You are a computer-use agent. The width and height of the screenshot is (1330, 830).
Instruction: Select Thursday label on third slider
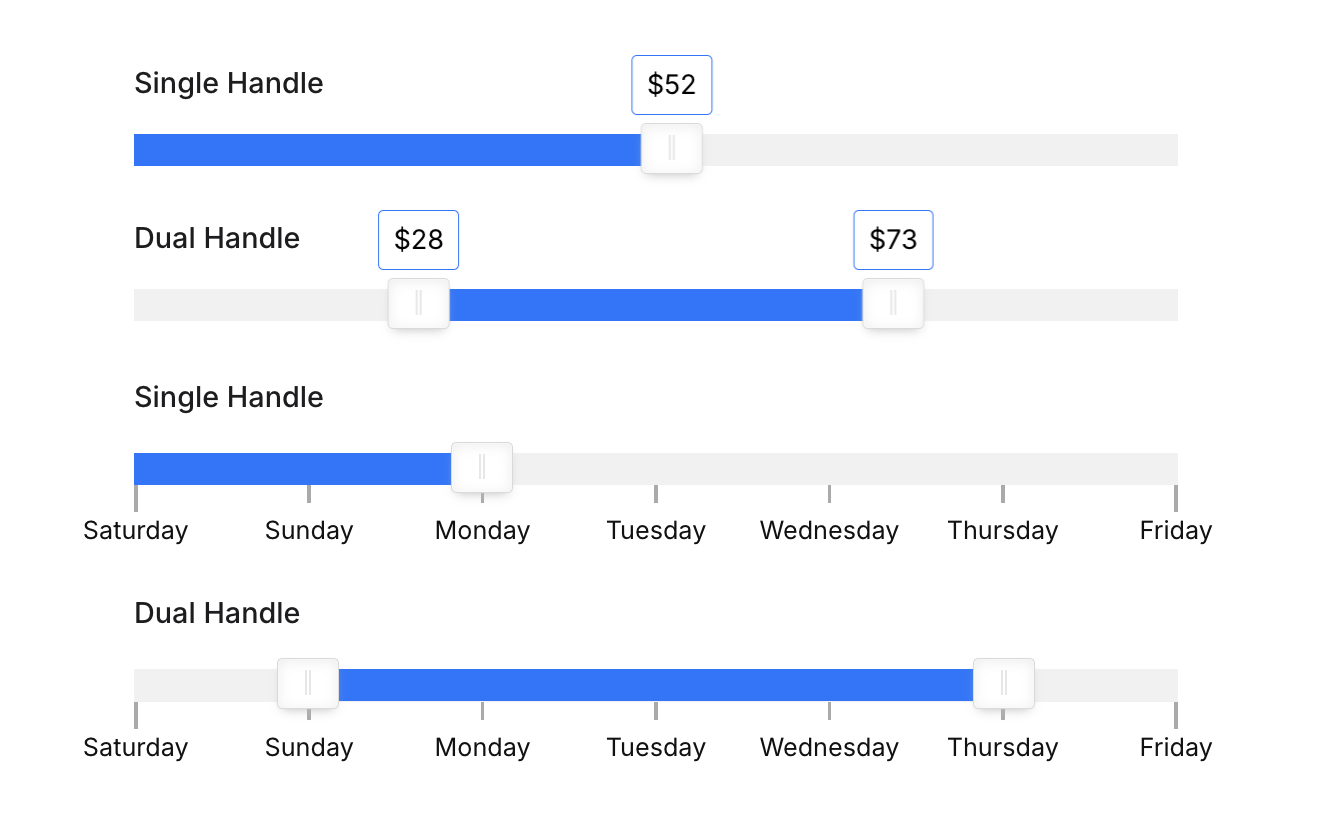click(x=1003, y=530)
